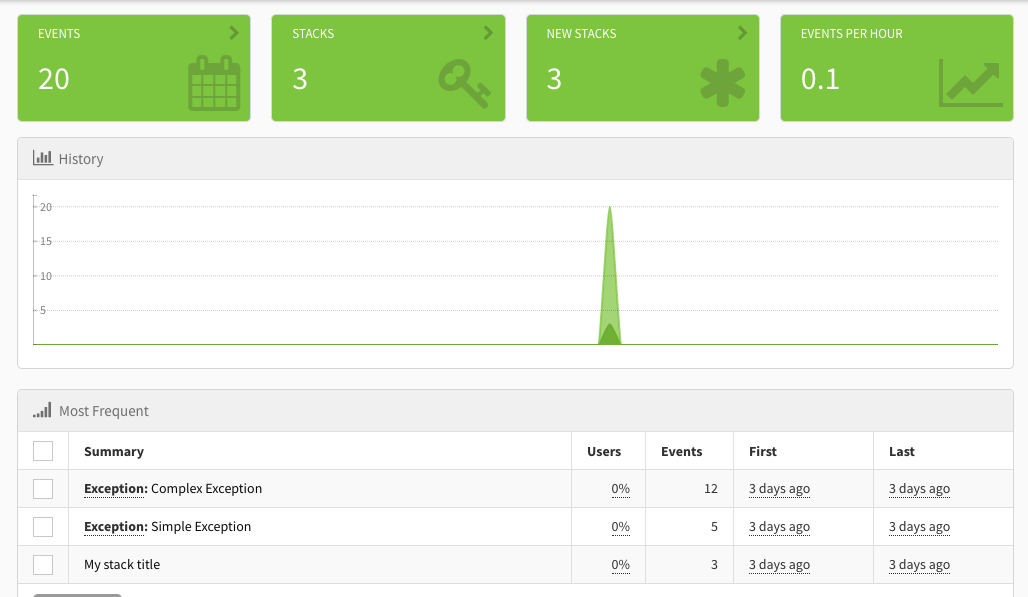This screenshot has height=597, width=1028.
Task: Click the chevron on the Stacks summary tile
Action: tap(488, 32)
